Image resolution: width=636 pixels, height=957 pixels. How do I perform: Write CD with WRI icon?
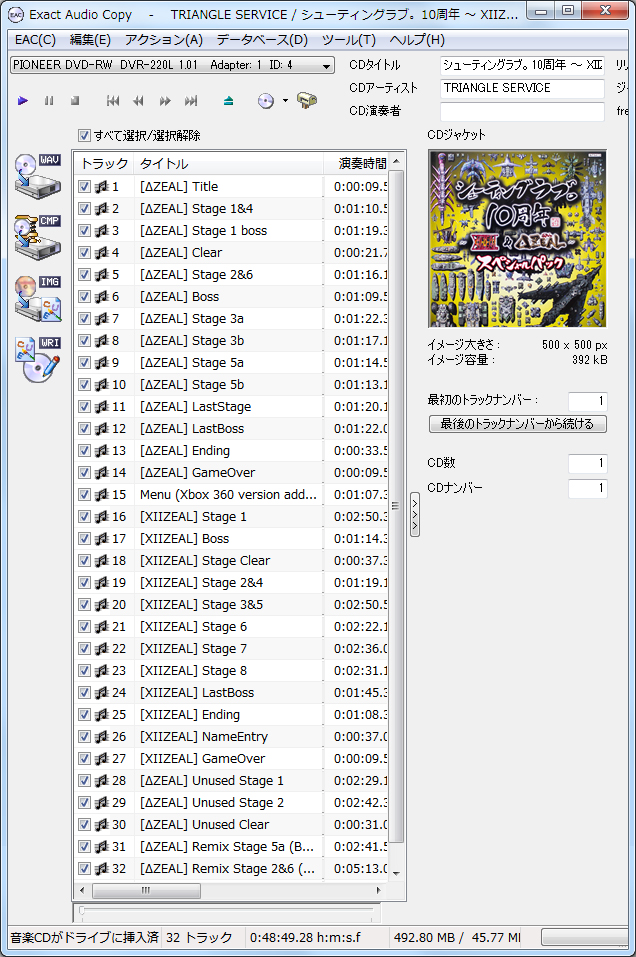click(x=38, y=359)
